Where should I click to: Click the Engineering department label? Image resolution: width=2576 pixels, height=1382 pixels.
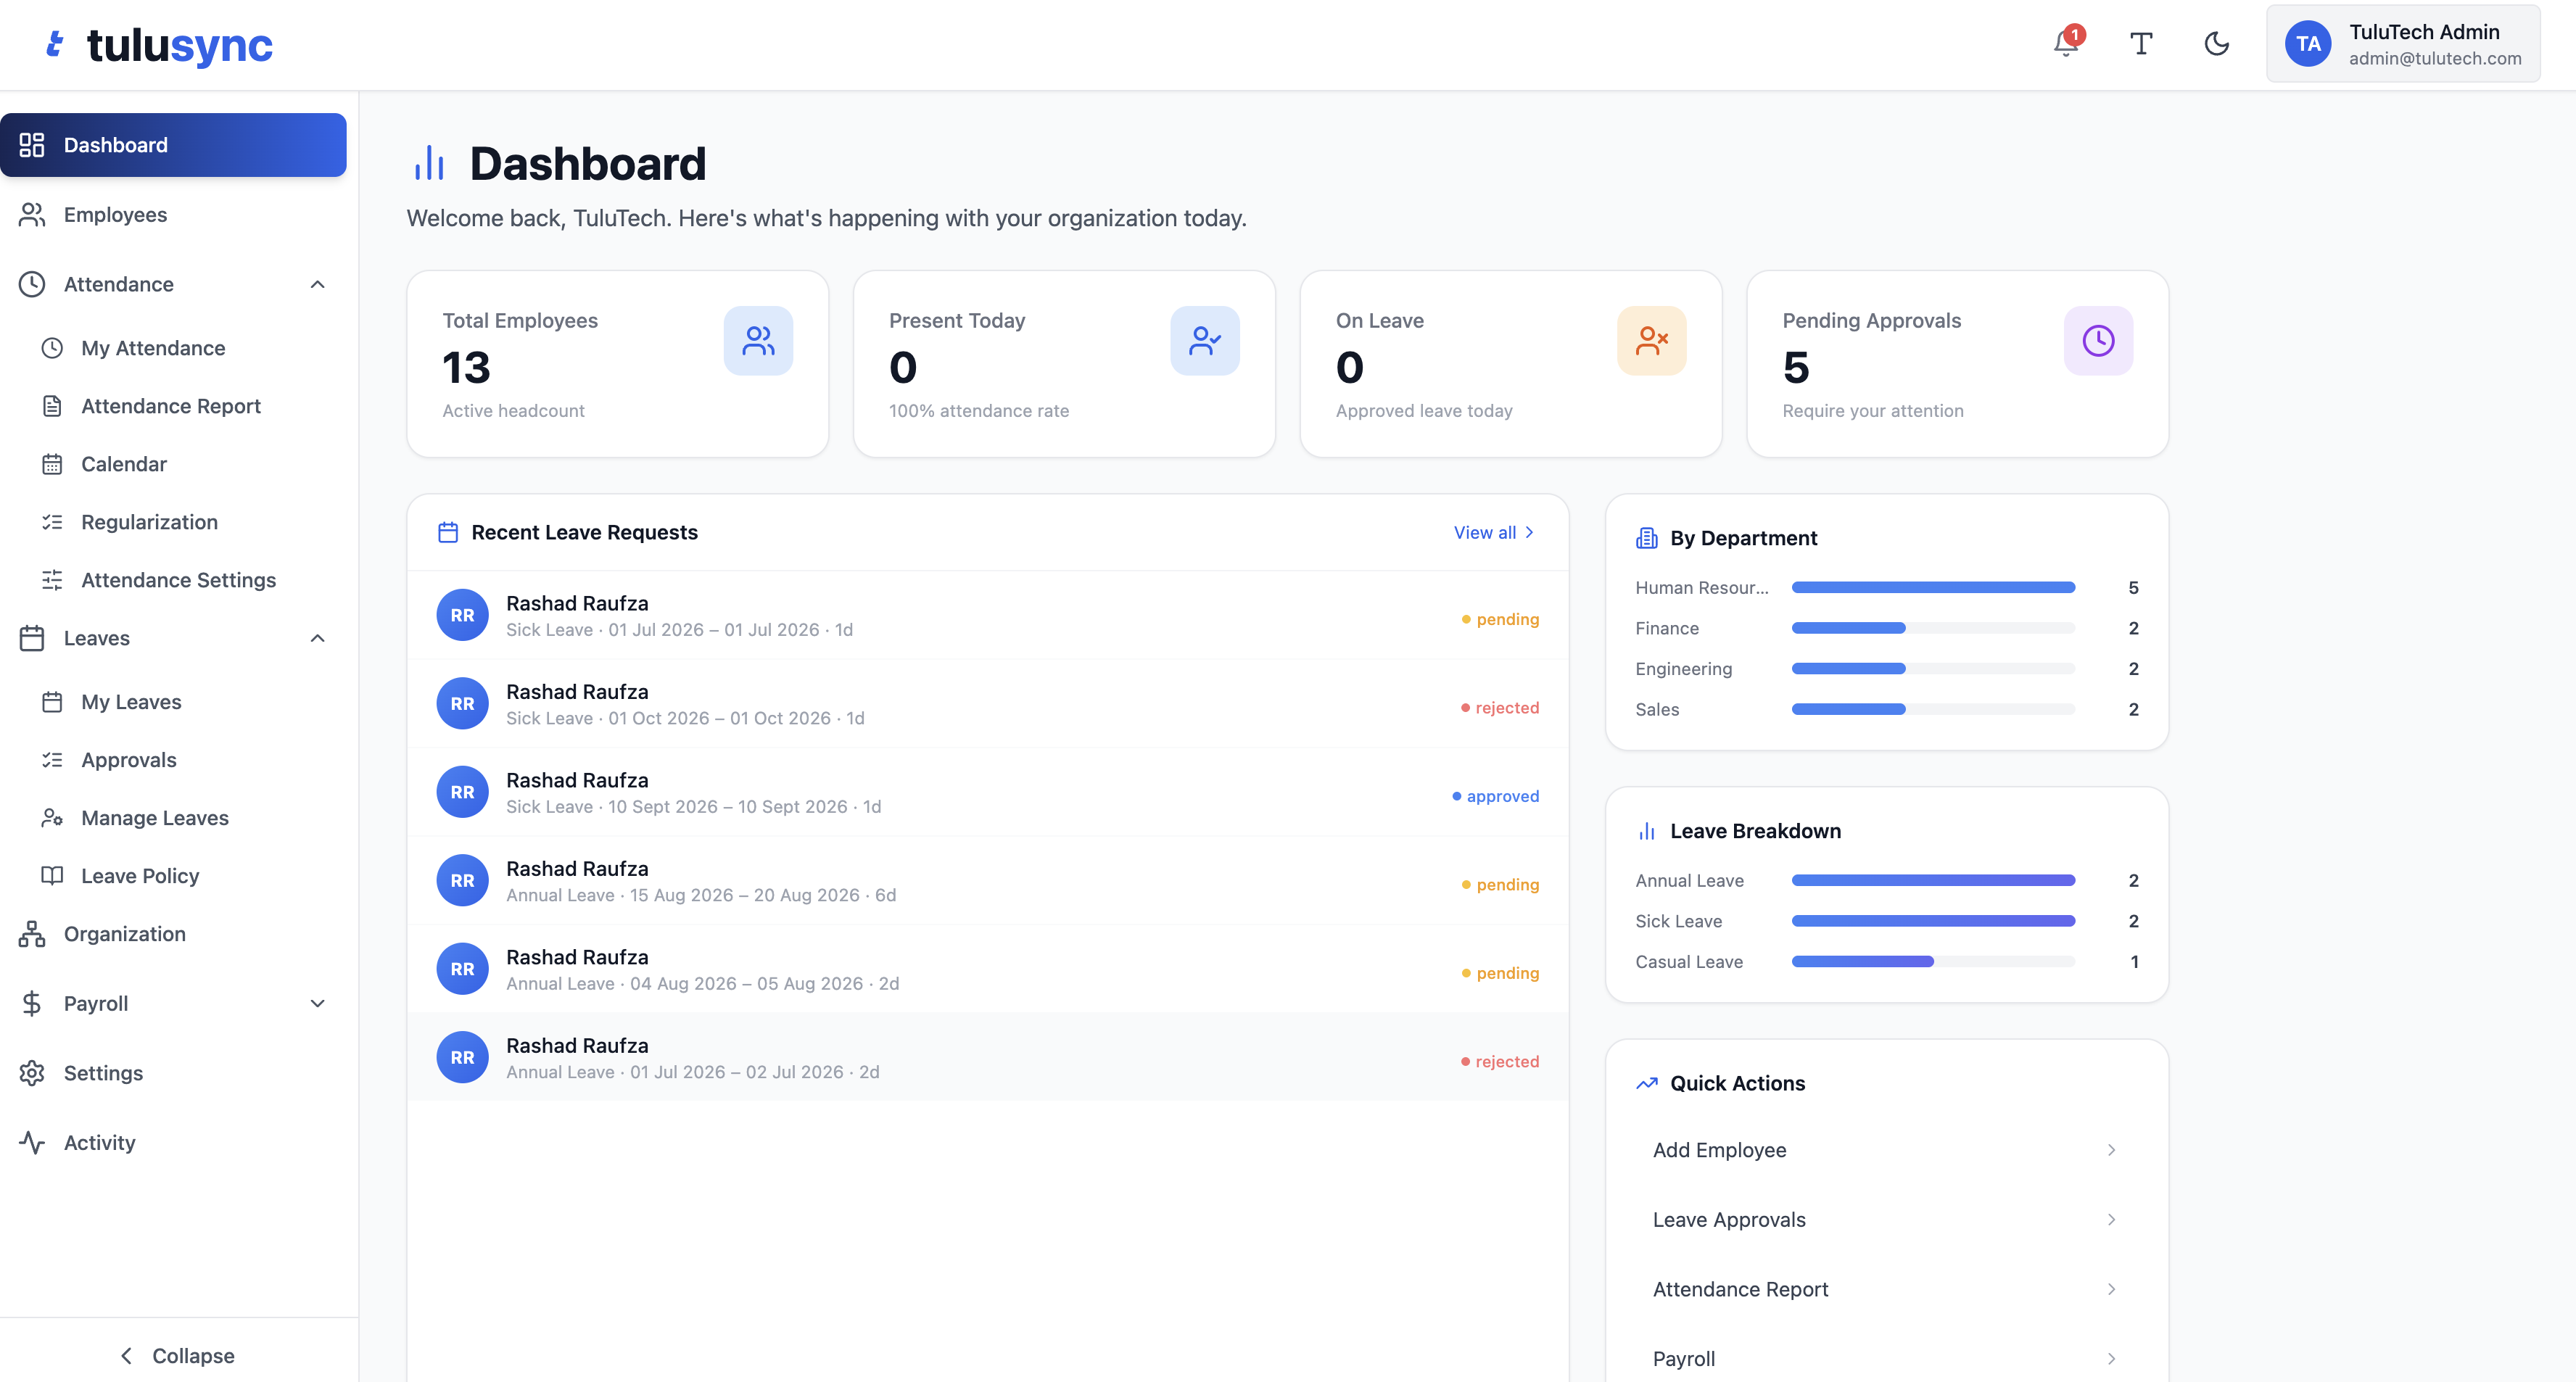(1683, 669)
